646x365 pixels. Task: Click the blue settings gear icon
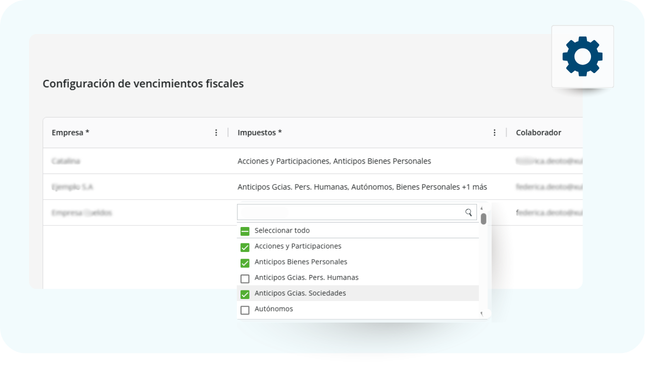coord(582,56)
